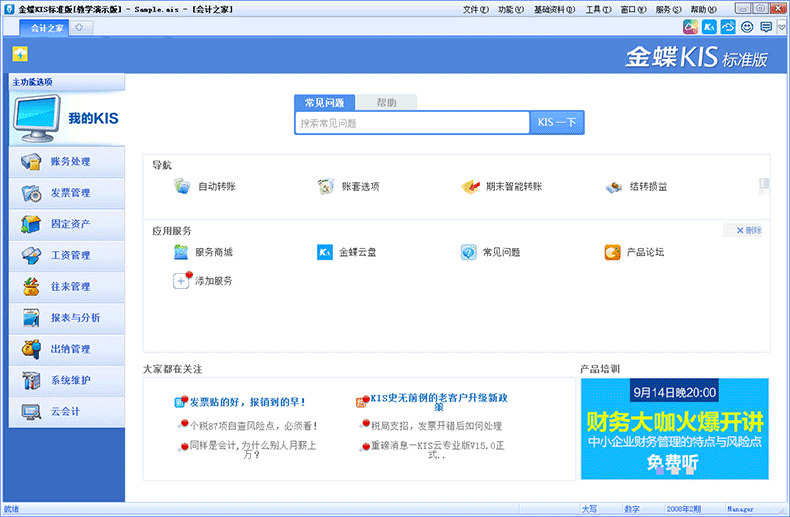Click the 账套选项 account set options icon
Image resolution: width=790 pixels, height=517 pixels.
coord(325,186)
